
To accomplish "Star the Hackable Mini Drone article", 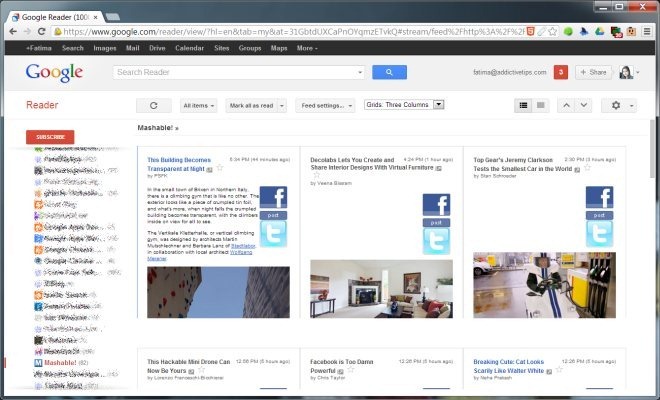I will (201, 370).
